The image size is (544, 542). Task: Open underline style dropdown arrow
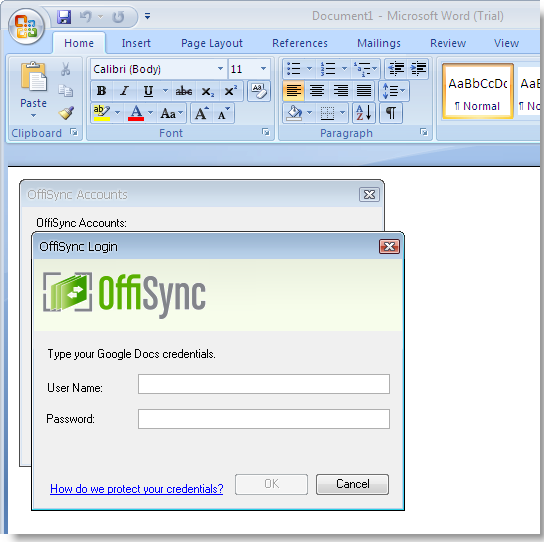coord(165,91)
